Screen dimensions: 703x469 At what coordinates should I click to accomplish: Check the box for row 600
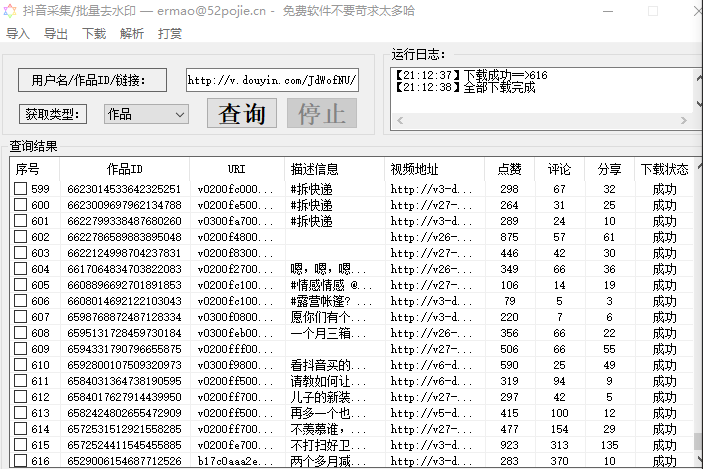click(20, 205)
